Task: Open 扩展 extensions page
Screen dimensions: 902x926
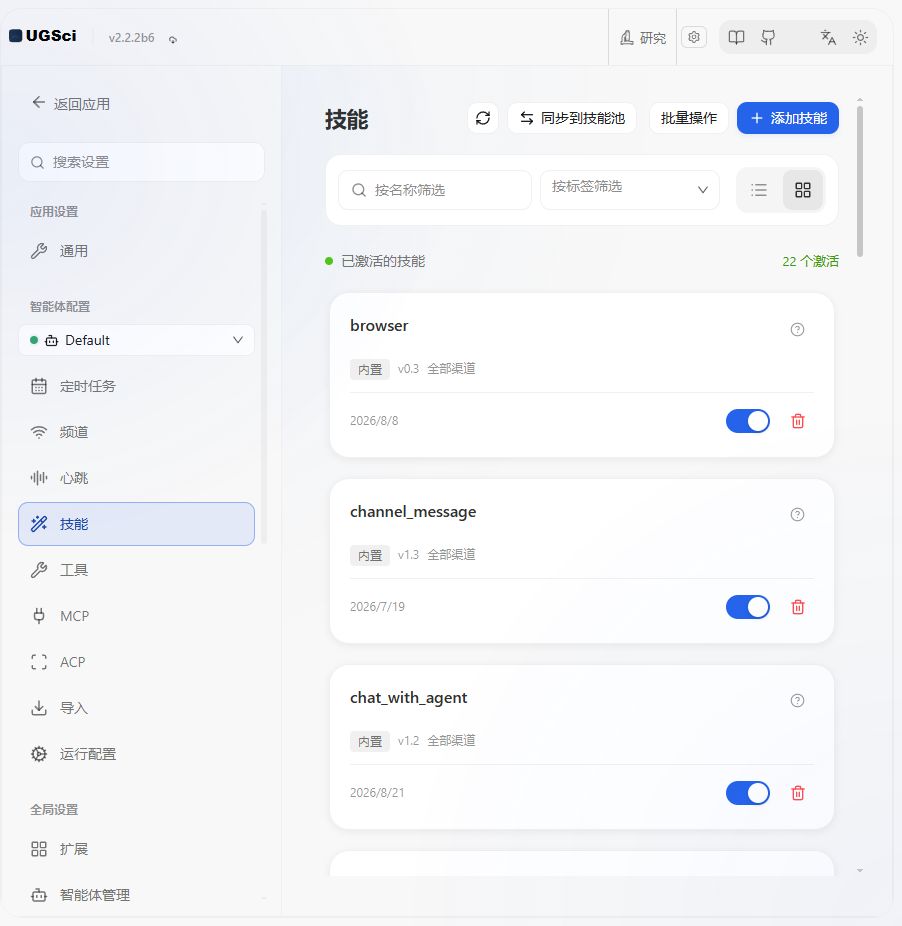Action: (136, 849)
